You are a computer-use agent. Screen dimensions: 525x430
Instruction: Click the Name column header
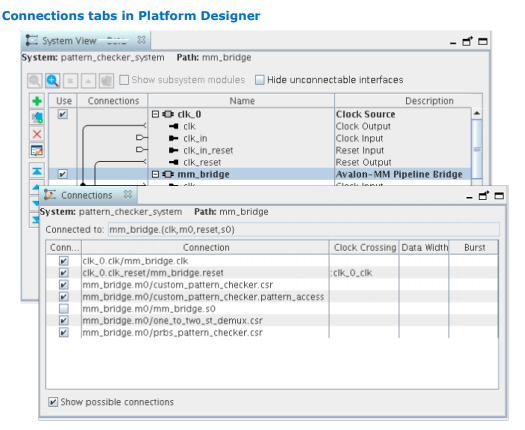[242, 101]
